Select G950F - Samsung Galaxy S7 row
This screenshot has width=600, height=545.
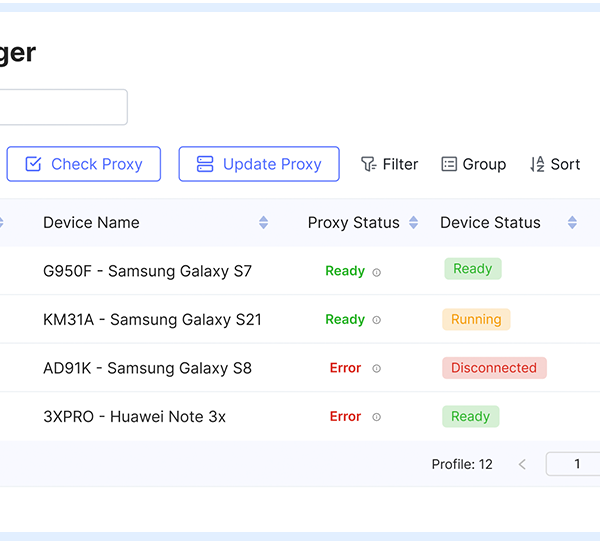[x=300, y=271]
